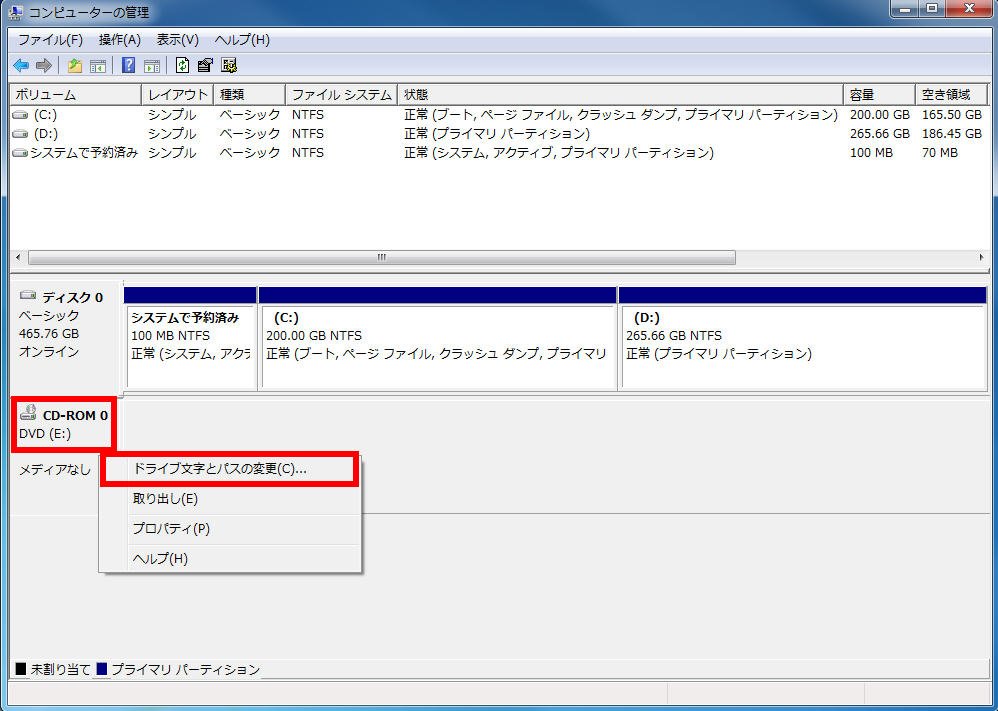
Task: Click the ディスク 0 disk icon
Action: click(x=28, y=295)
